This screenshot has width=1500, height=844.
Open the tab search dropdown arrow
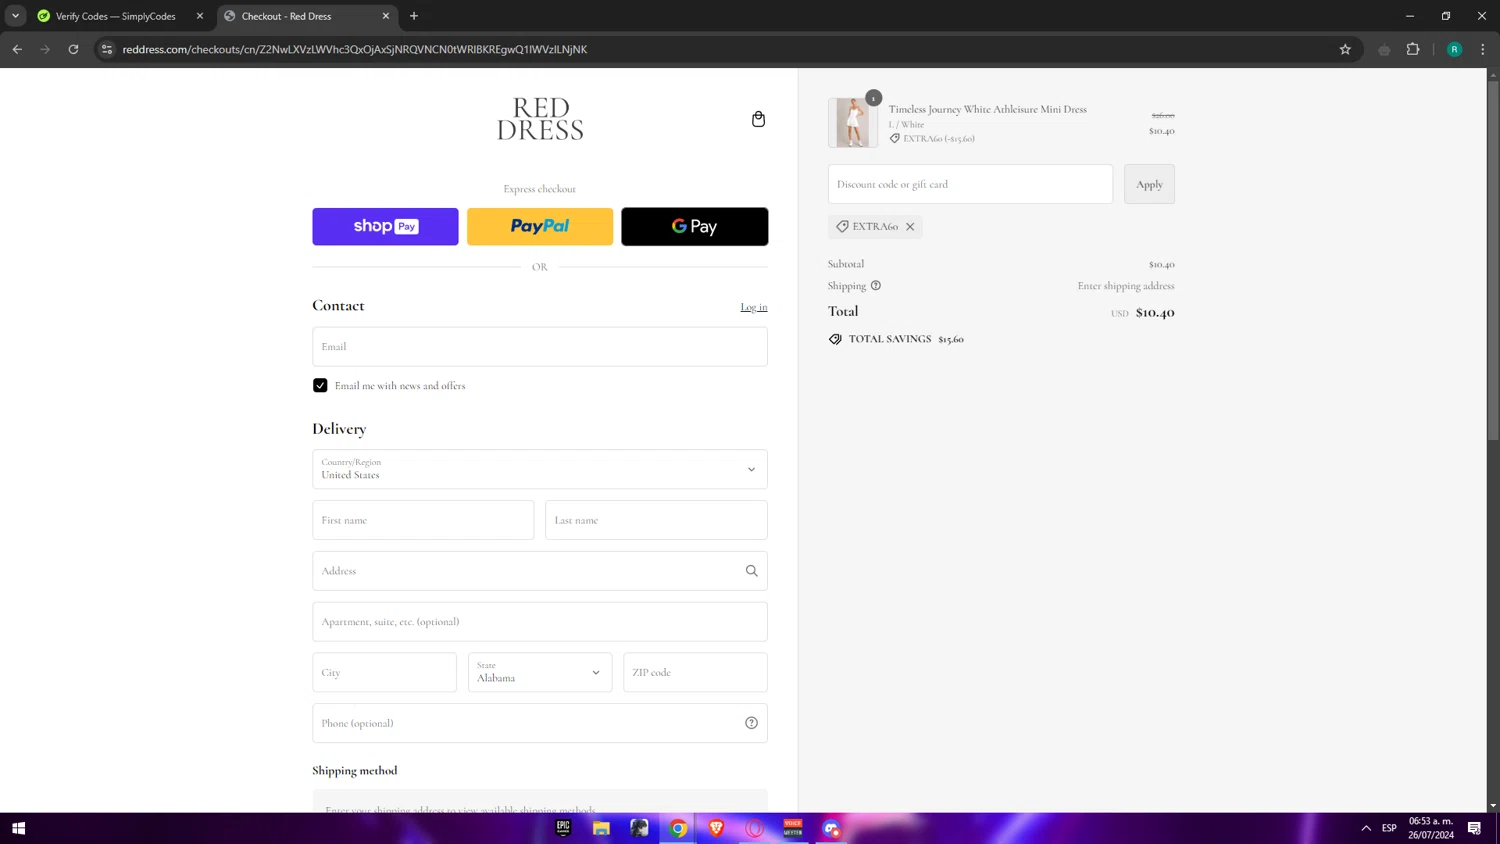15,16
